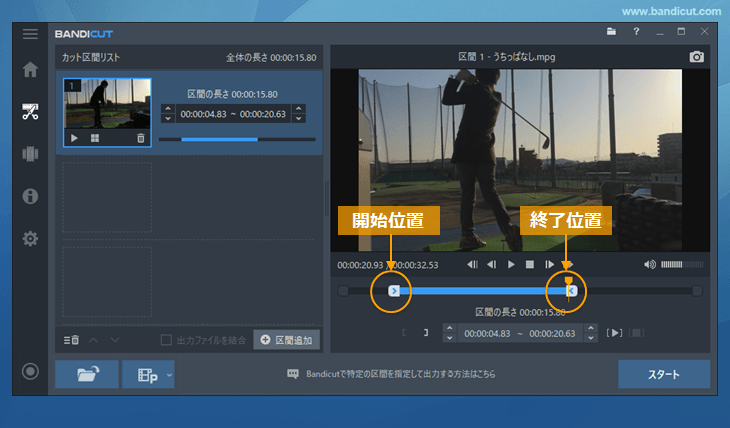Decrease segment list start time
The image size is (730, 428).
[168, 118]
